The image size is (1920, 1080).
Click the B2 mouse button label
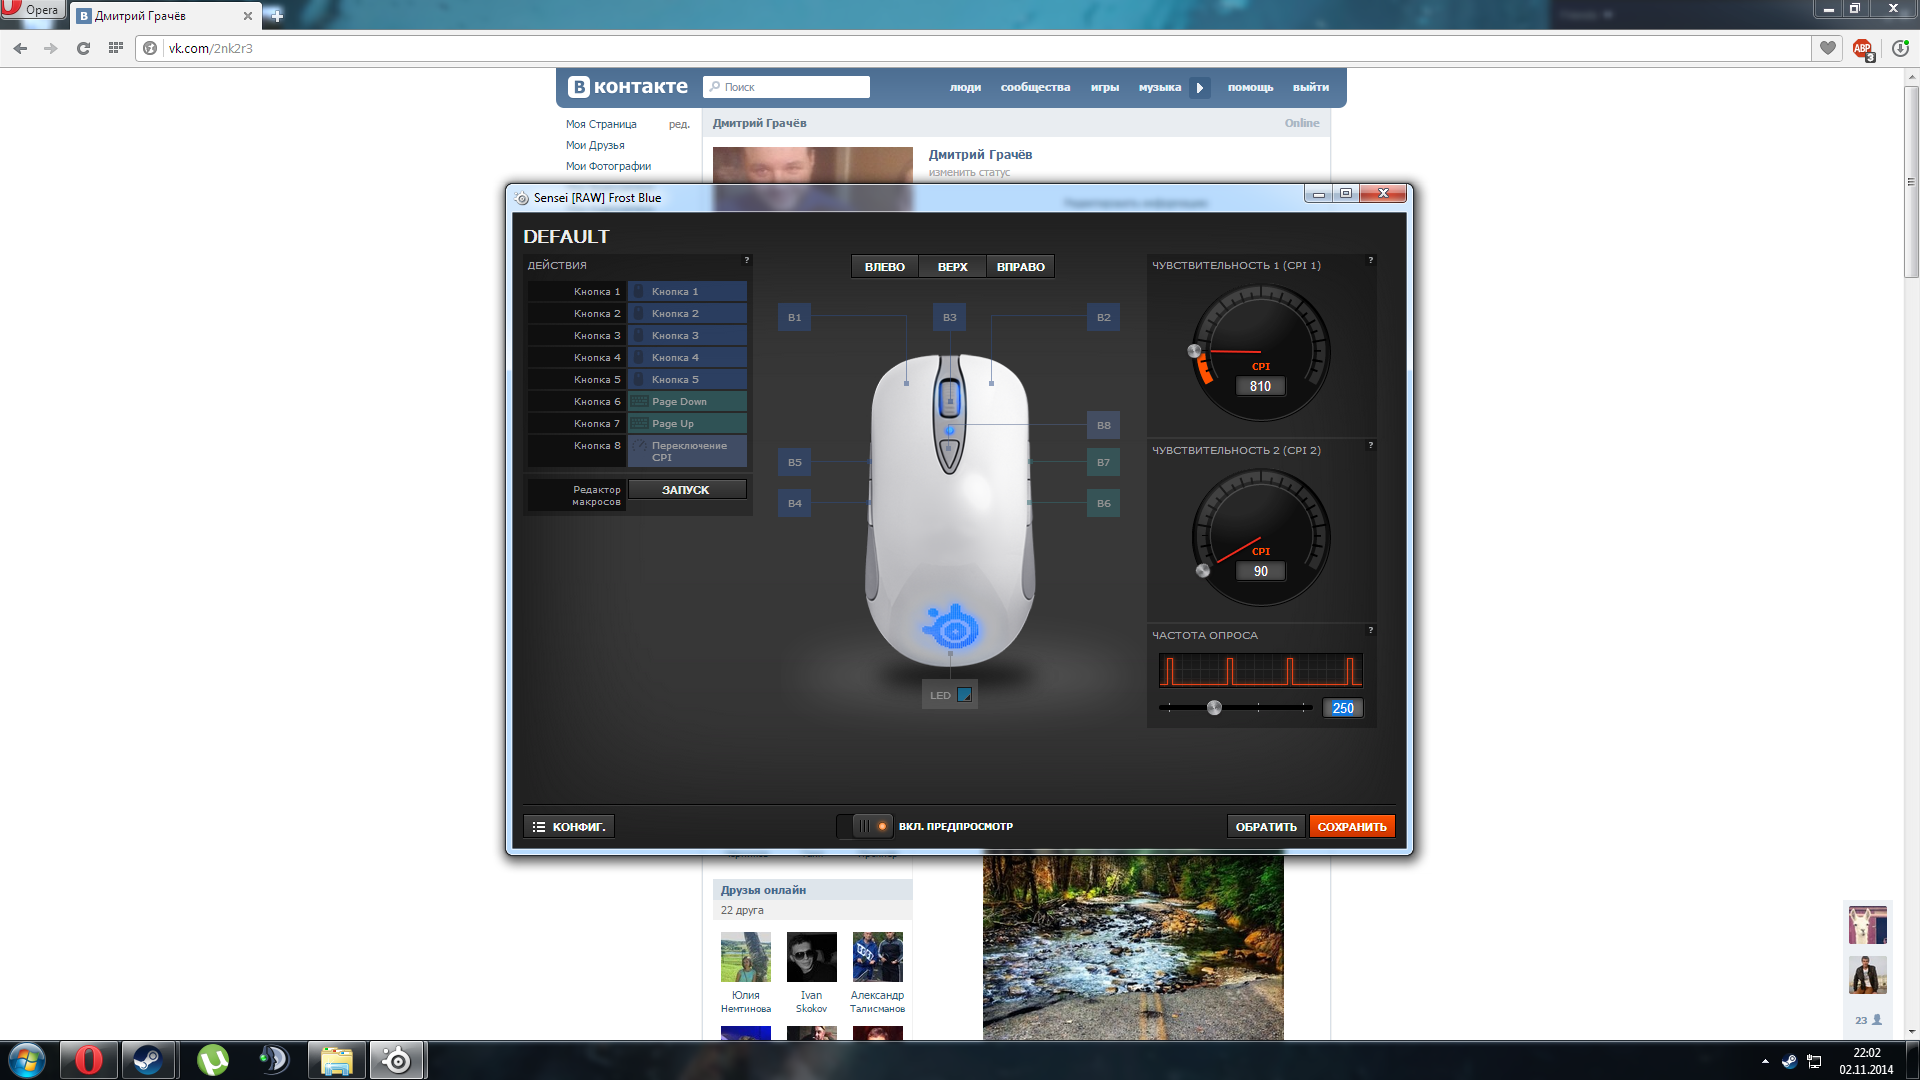click(1103, 317)
